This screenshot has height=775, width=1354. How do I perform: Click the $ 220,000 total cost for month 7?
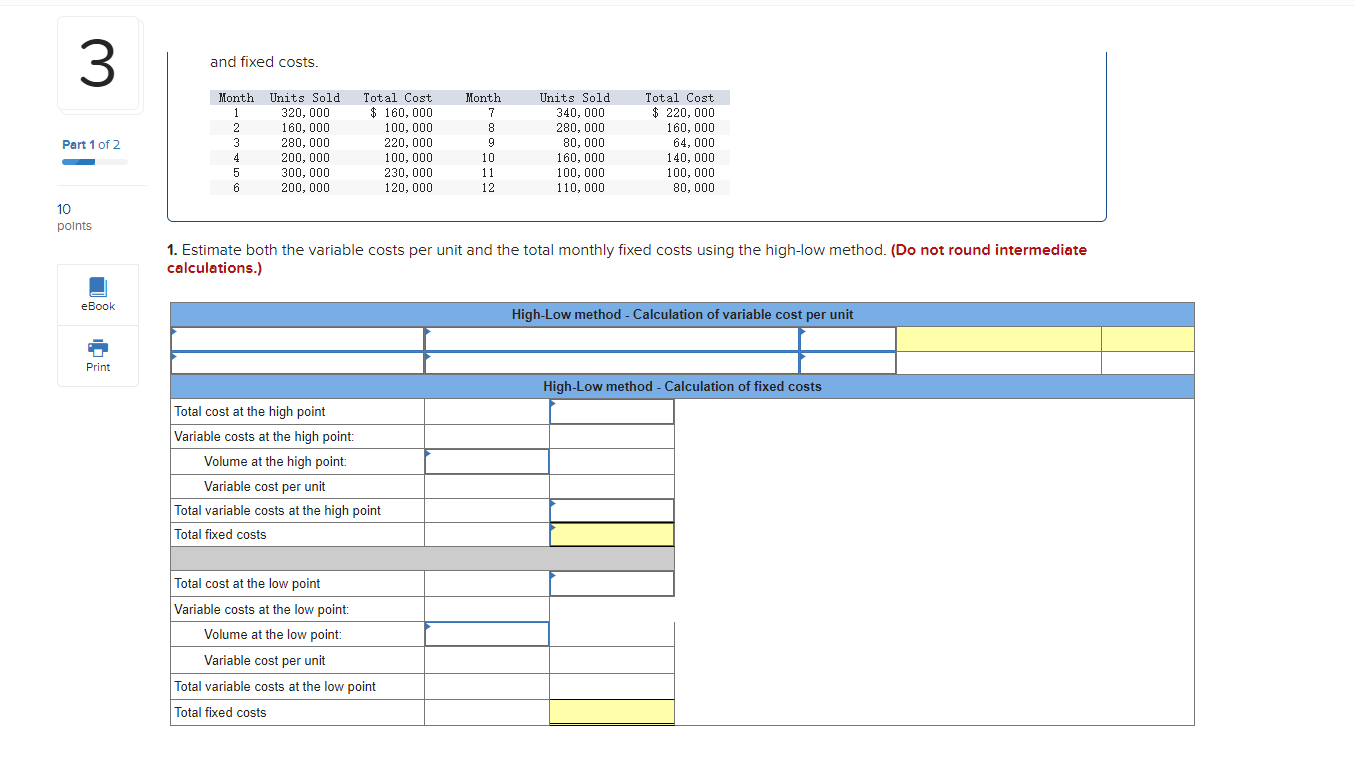click(x=683, y=112)
